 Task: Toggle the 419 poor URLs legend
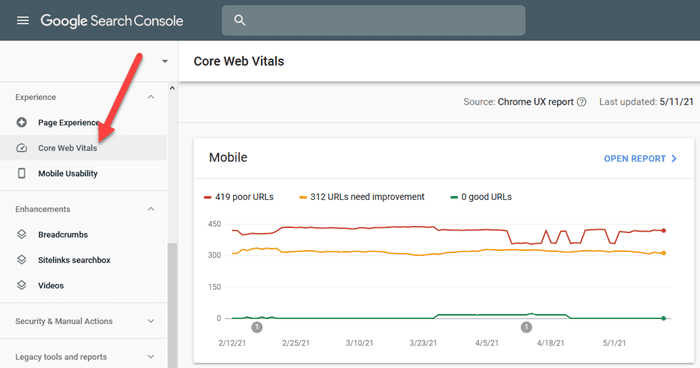(239, 197)
